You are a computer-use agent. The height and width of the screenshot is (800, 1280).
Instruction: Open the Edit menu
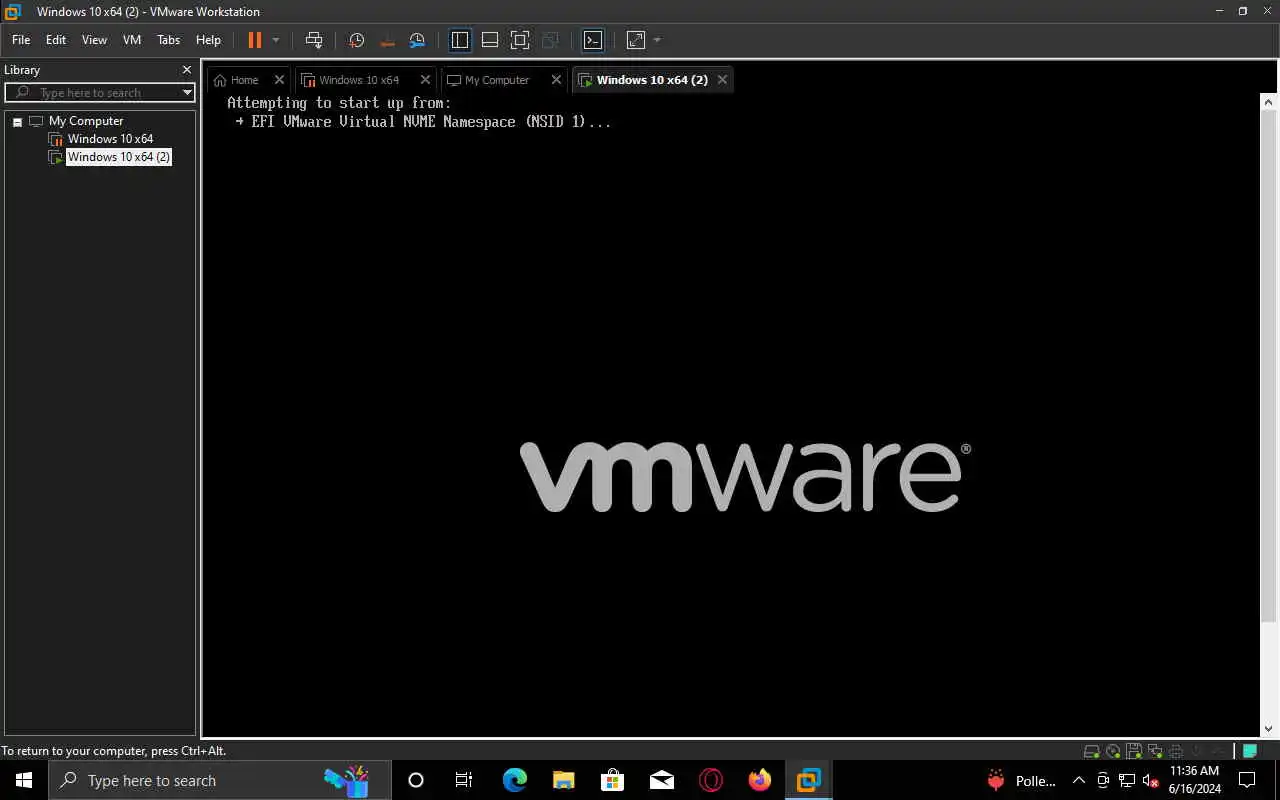pyautogui.click(x=56, y=40)
